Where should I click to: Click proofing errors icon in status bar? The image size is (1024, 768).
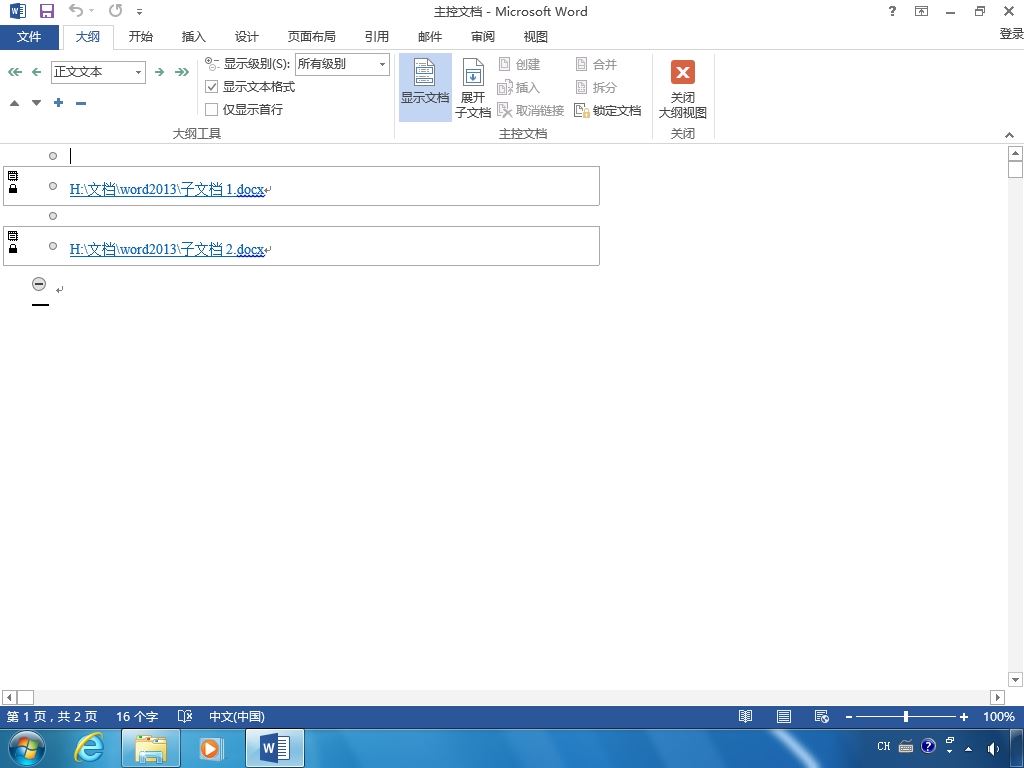pyautogui.click(x=185, y=716)
